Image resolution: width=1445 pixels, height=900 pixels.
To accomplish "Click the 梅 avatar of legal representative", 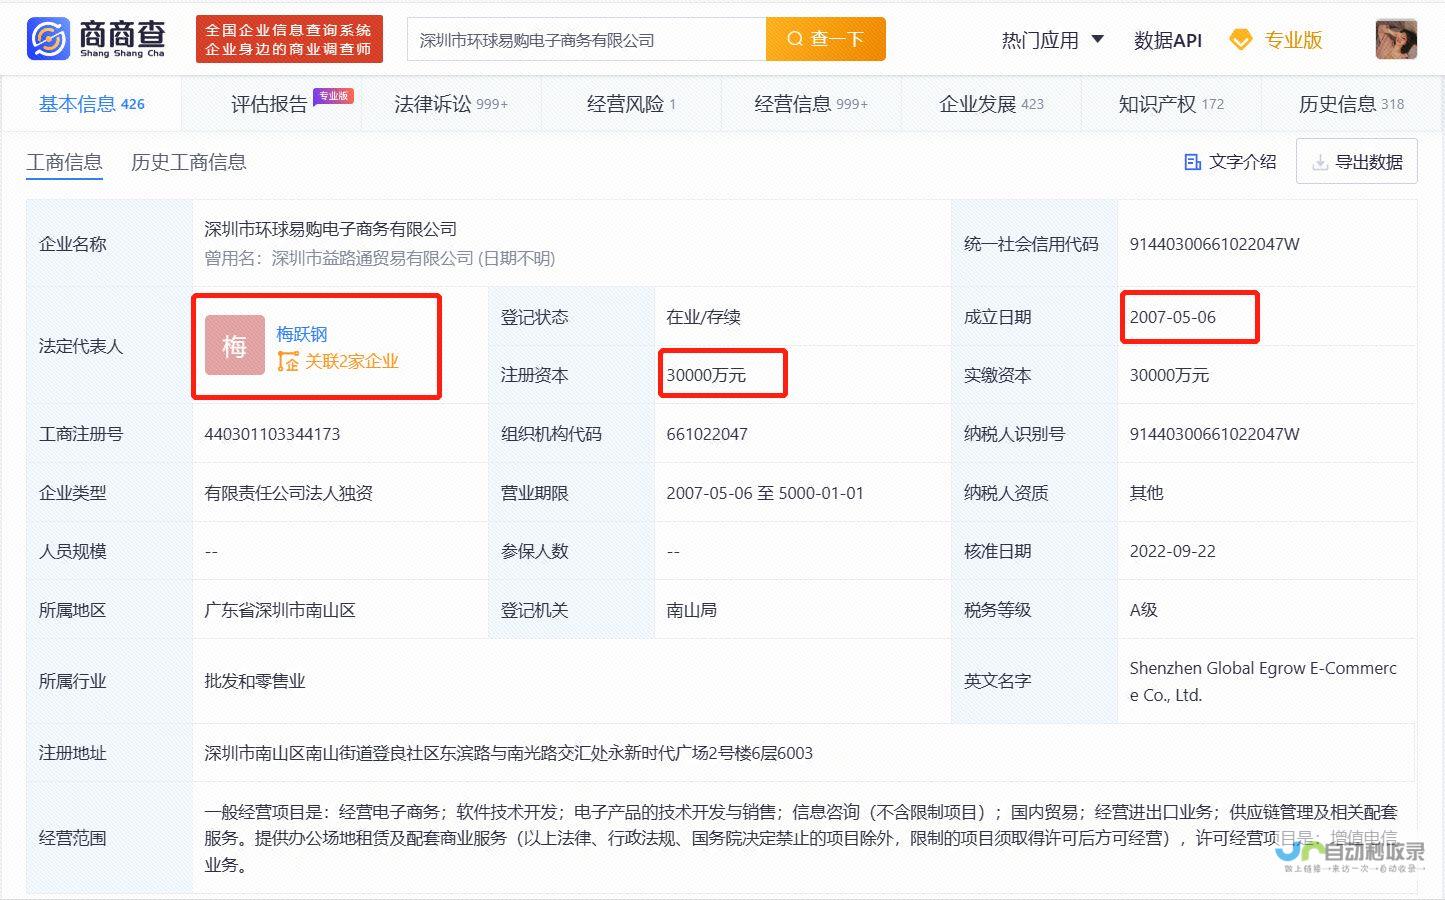I will 235,346.
